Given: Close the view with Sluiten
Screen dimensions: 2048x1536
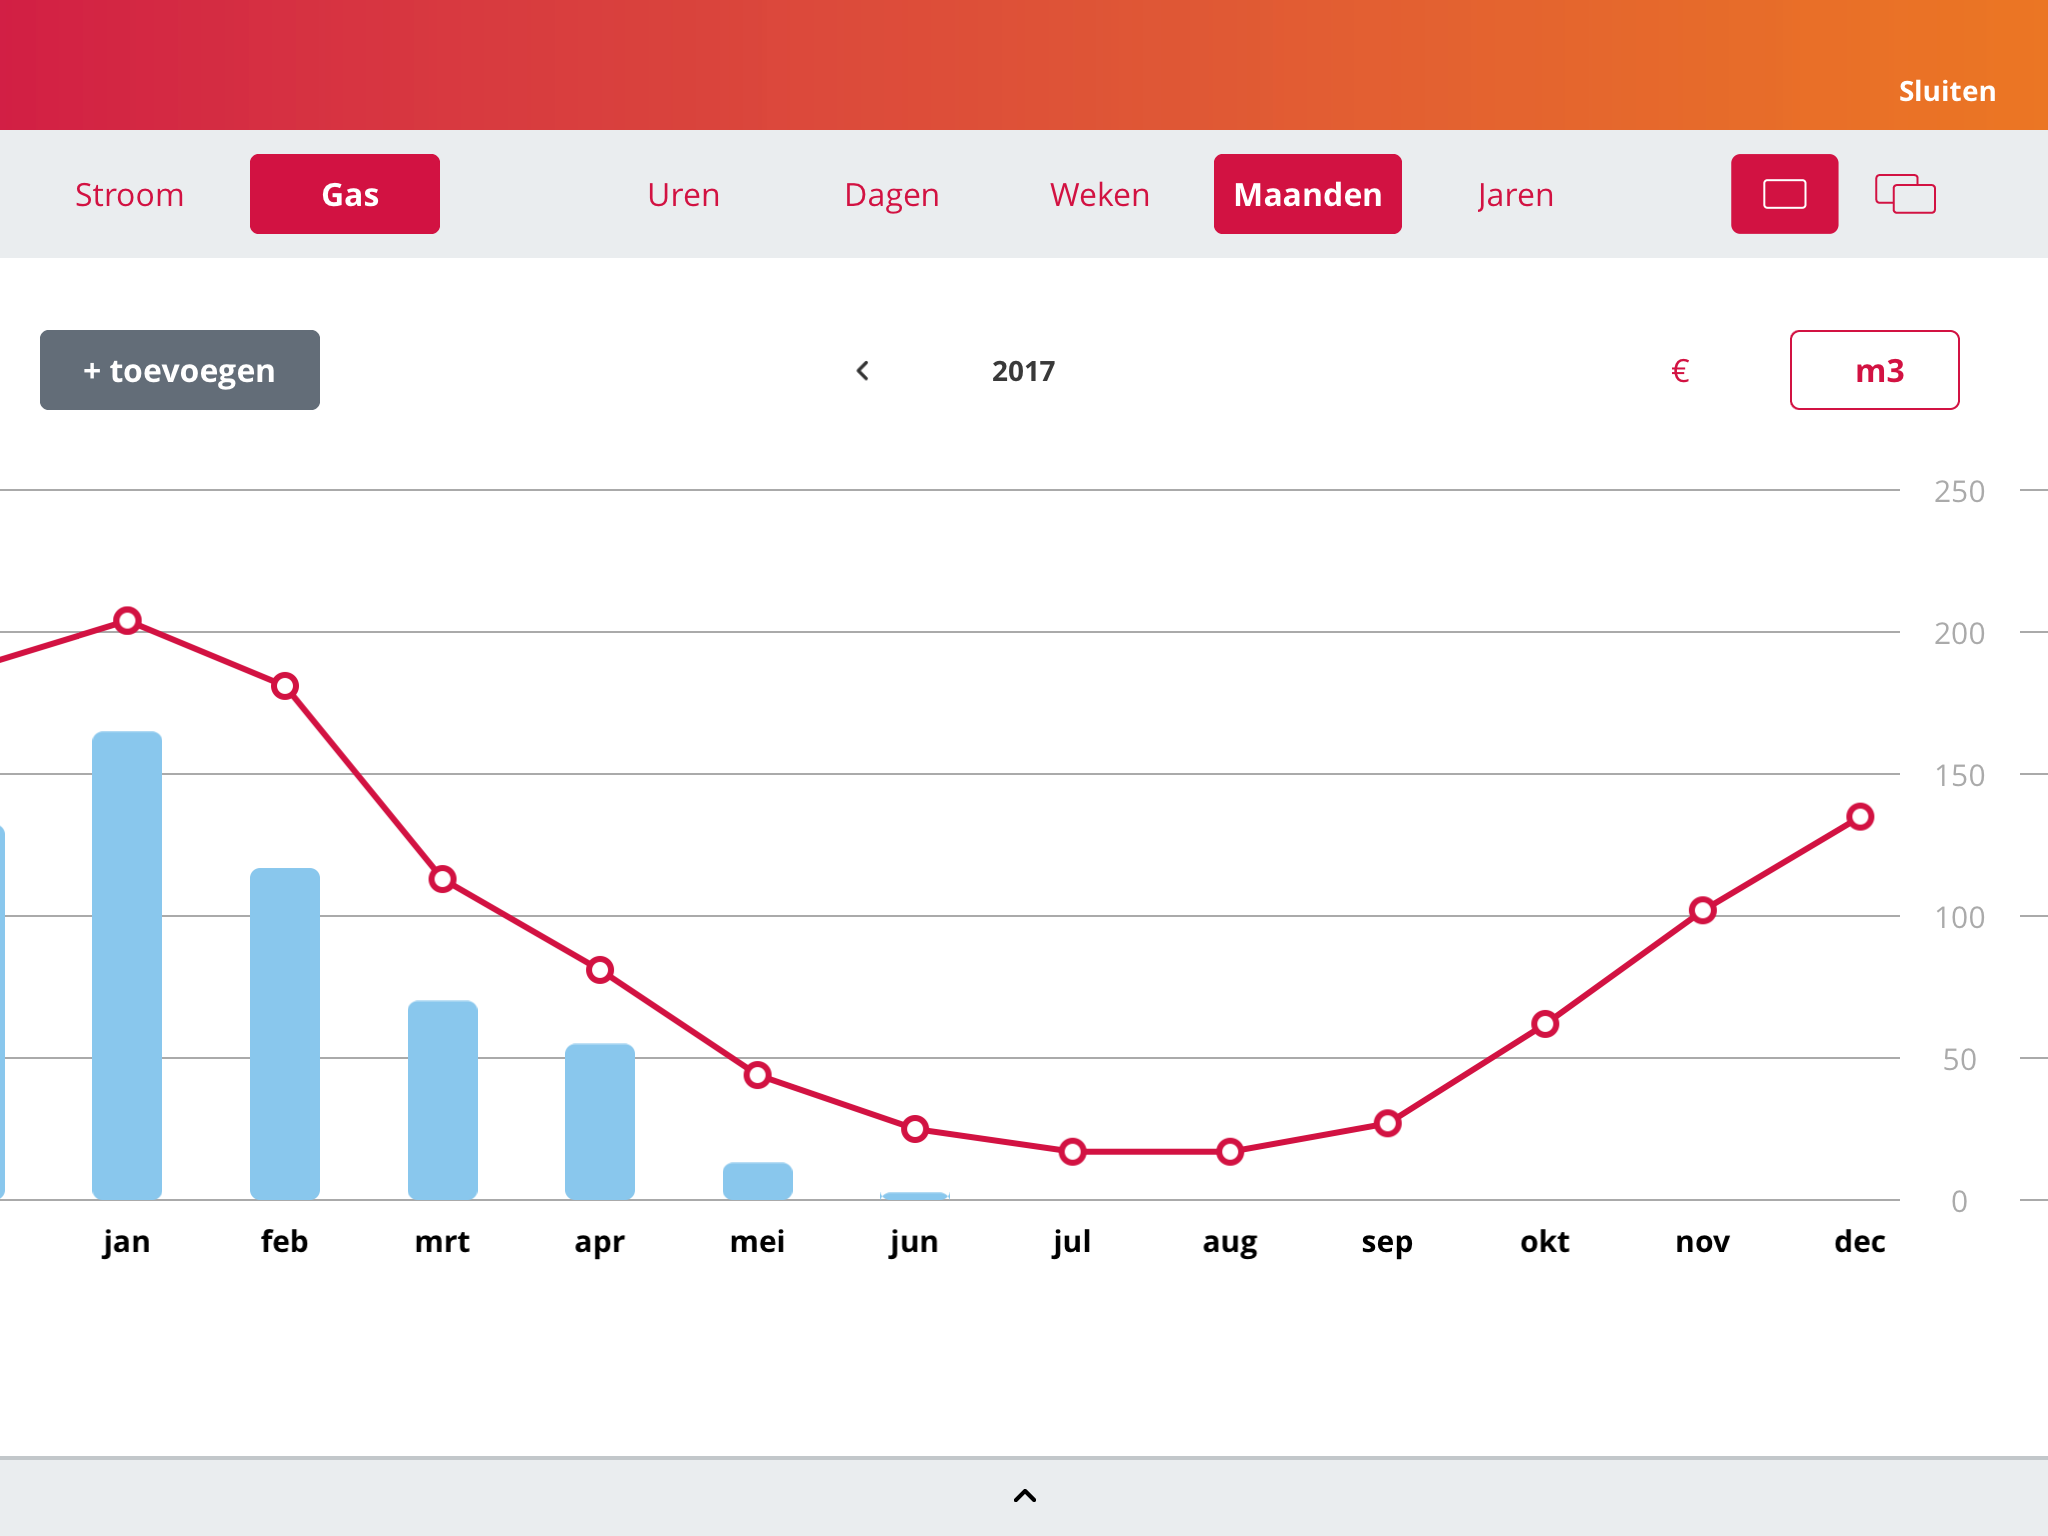Looking at the screenshot, I should 1946,91.
